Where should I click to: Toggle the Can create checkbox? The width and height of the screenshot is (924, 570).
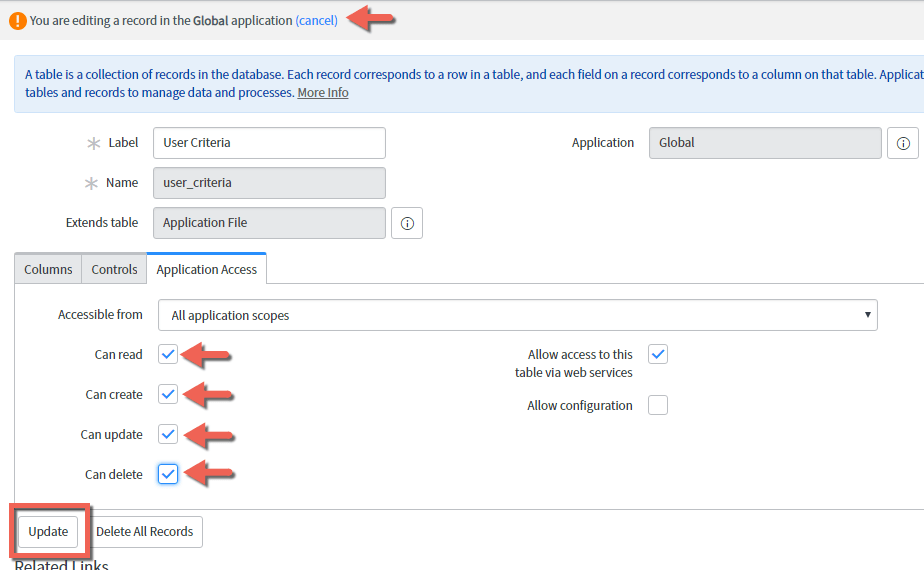pos(168,394)
